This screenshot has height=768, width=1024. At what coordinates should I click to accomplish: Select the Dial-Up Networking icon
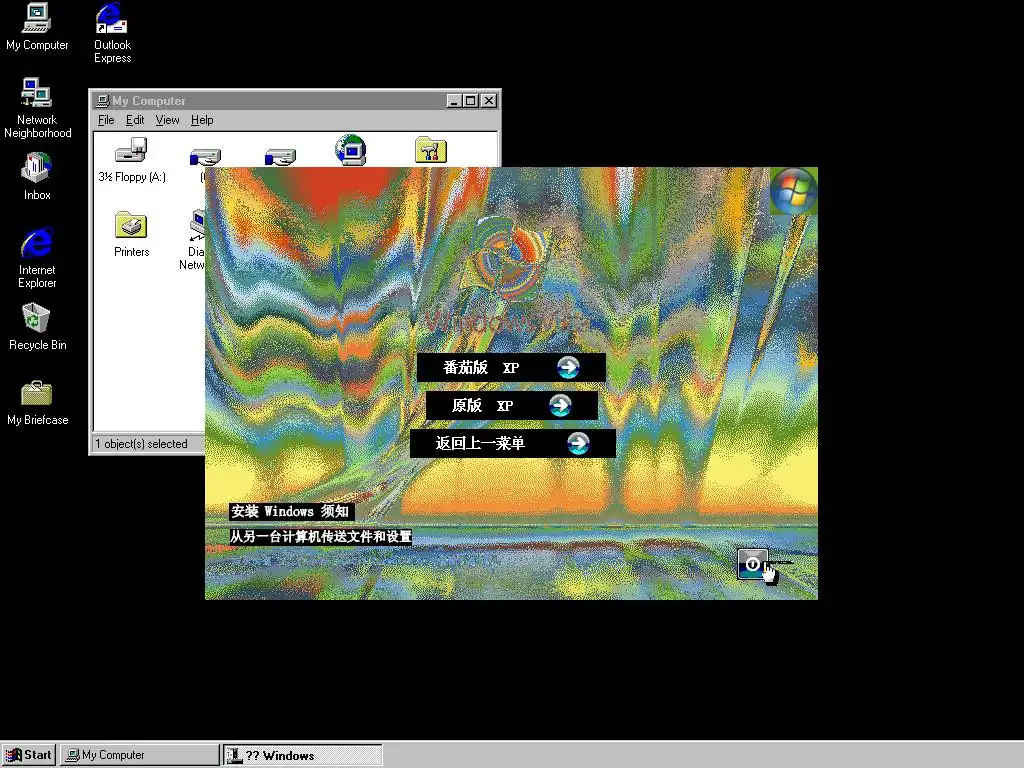pyautogui.click(x=195, y=240)
